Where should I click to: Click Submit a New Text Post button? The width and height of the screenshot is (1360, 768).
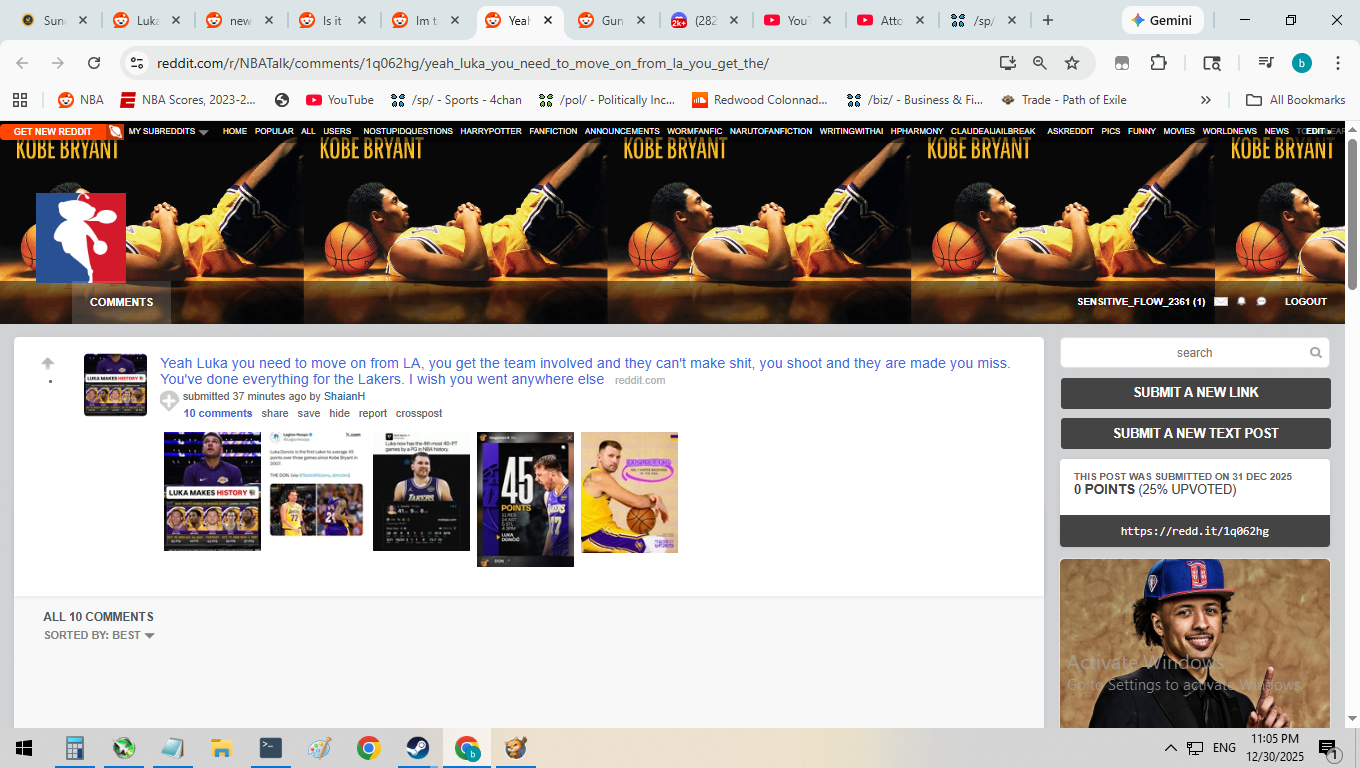(x=1196, y=433)
